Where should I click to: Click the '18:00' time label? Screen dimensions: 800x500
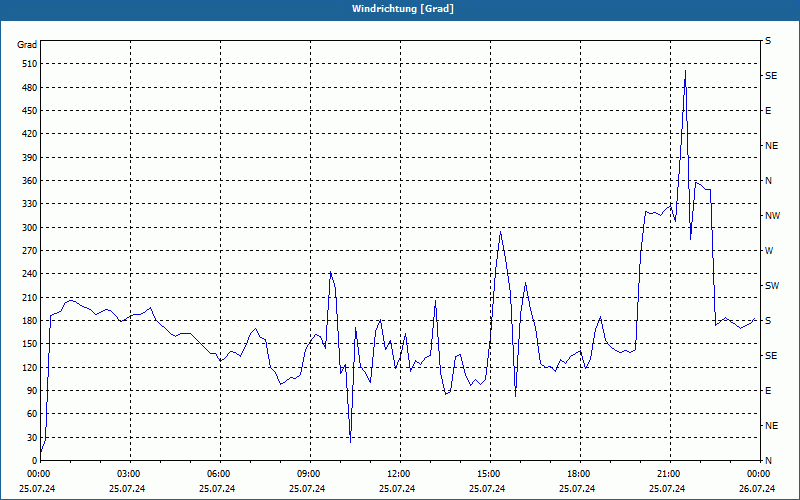point(580,474)
